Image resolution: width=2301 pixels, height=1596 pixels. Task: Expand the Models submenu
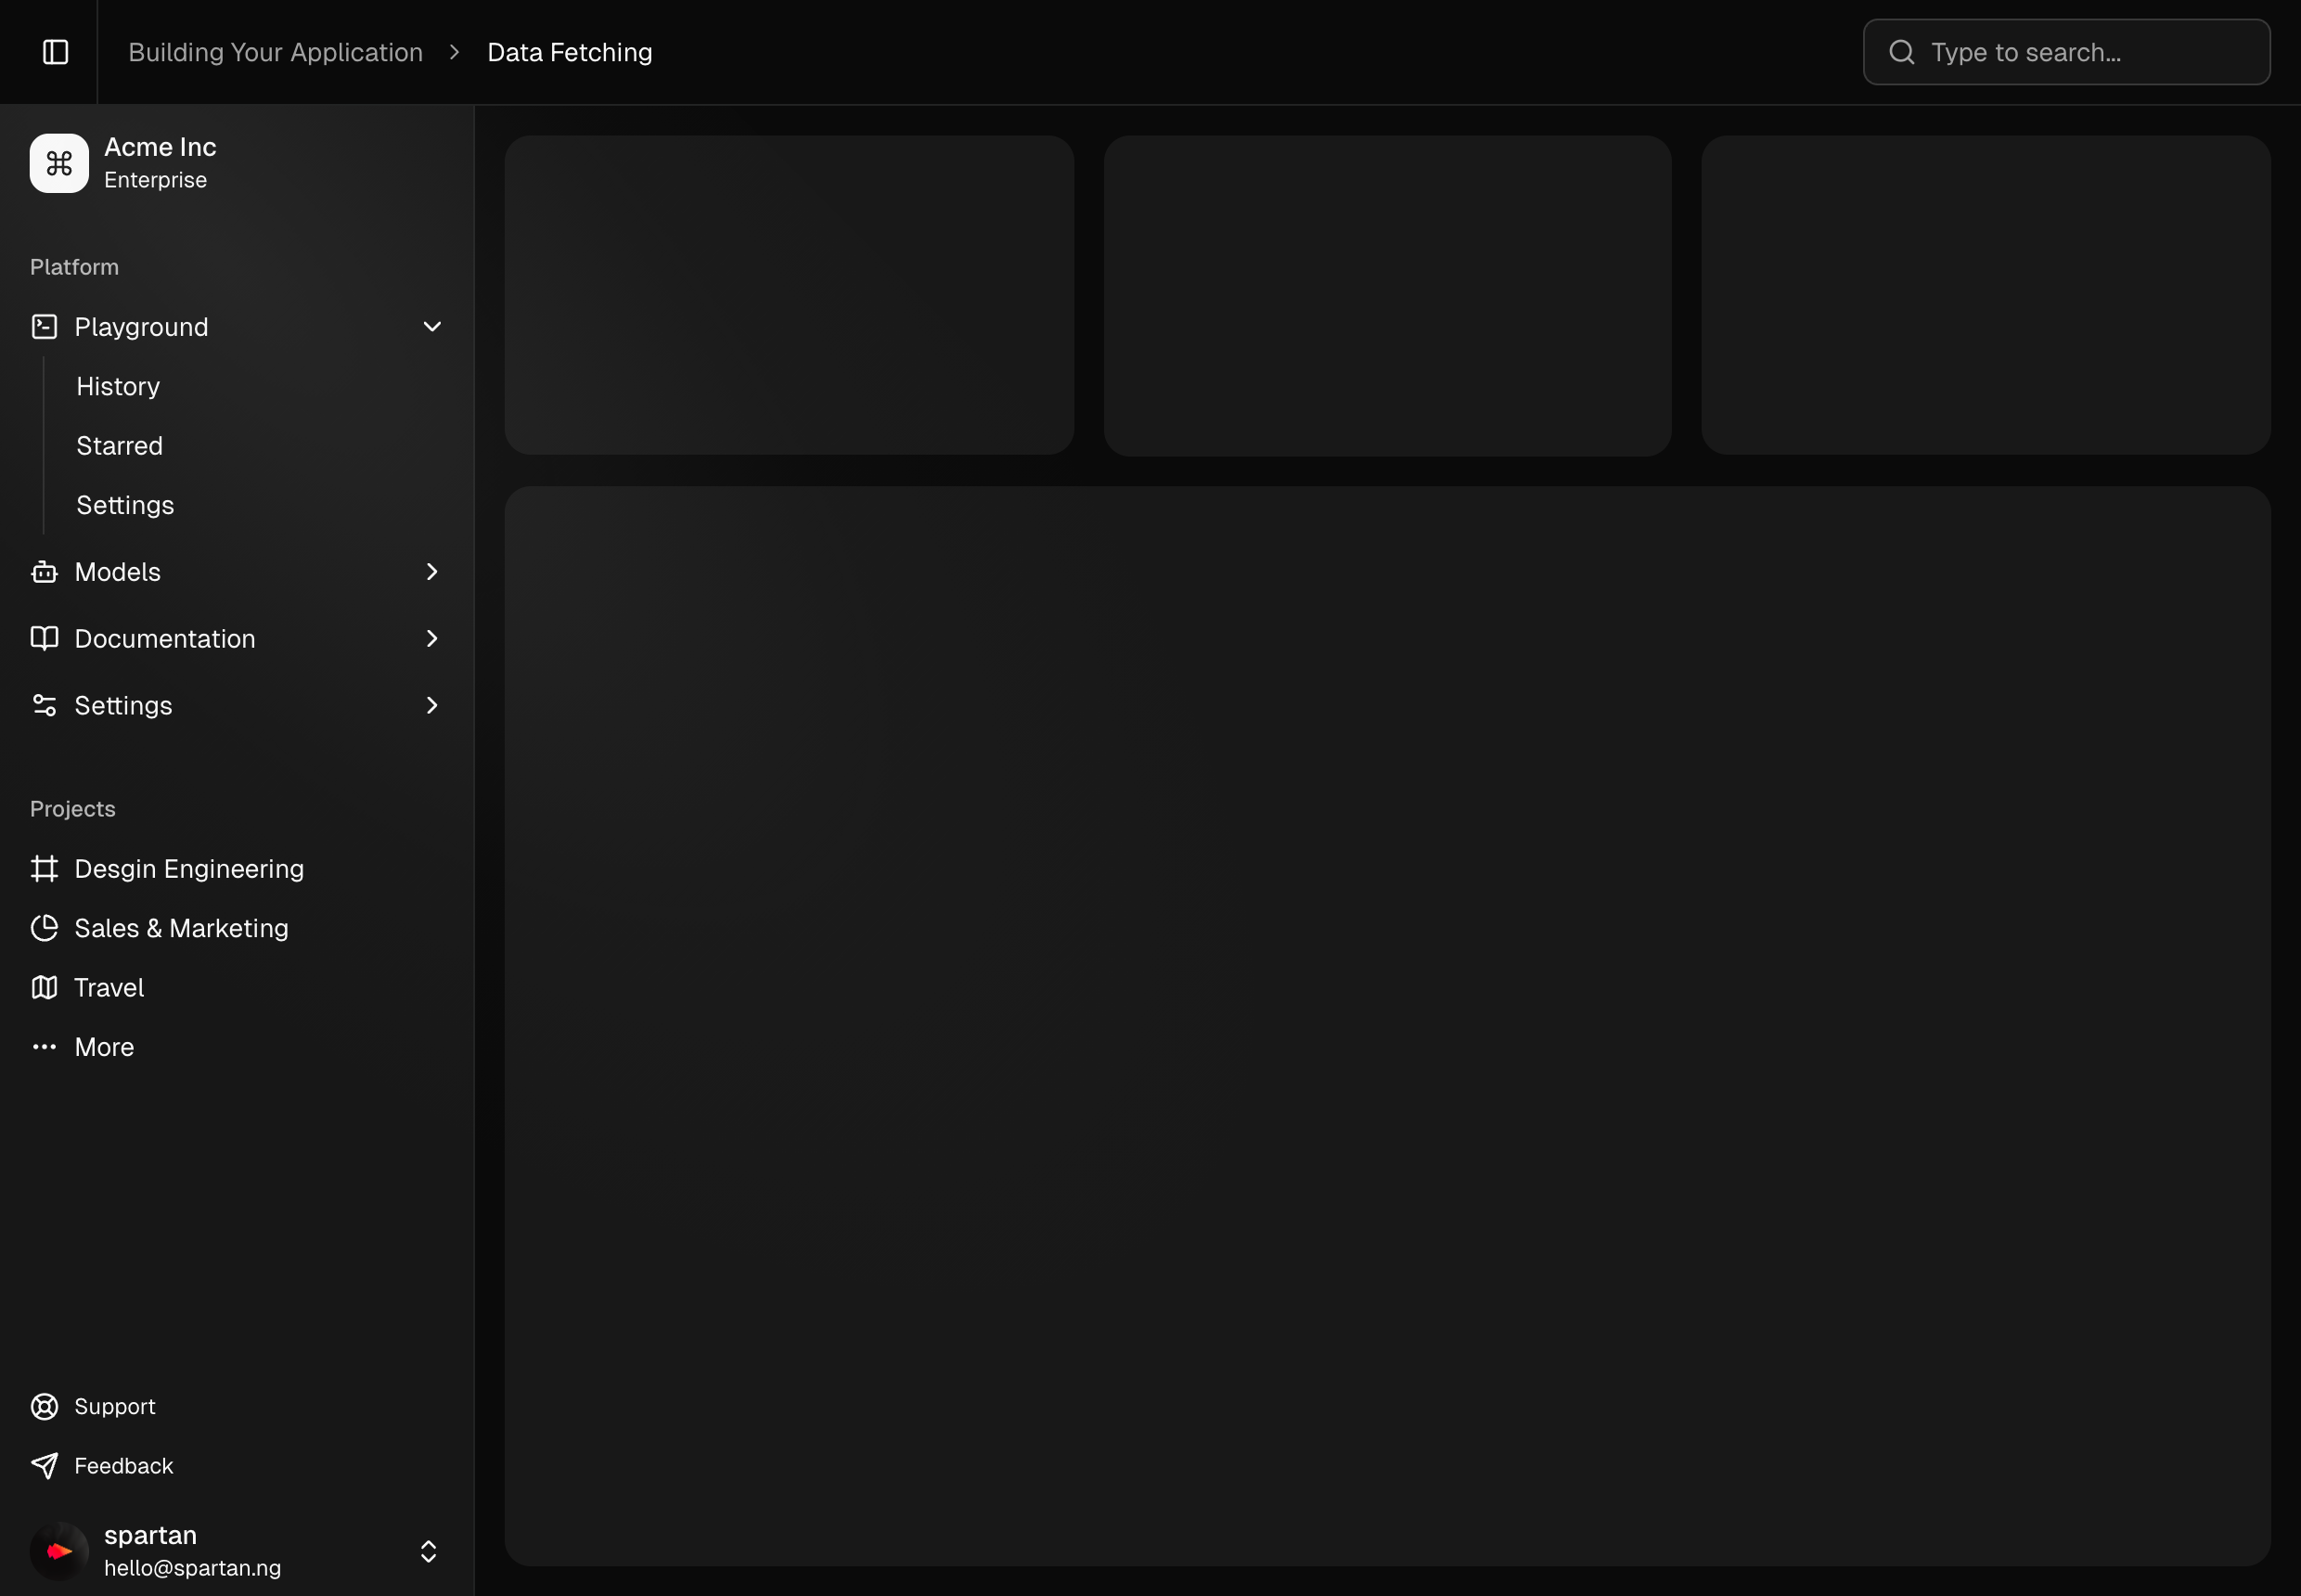[x=431, y=571]
